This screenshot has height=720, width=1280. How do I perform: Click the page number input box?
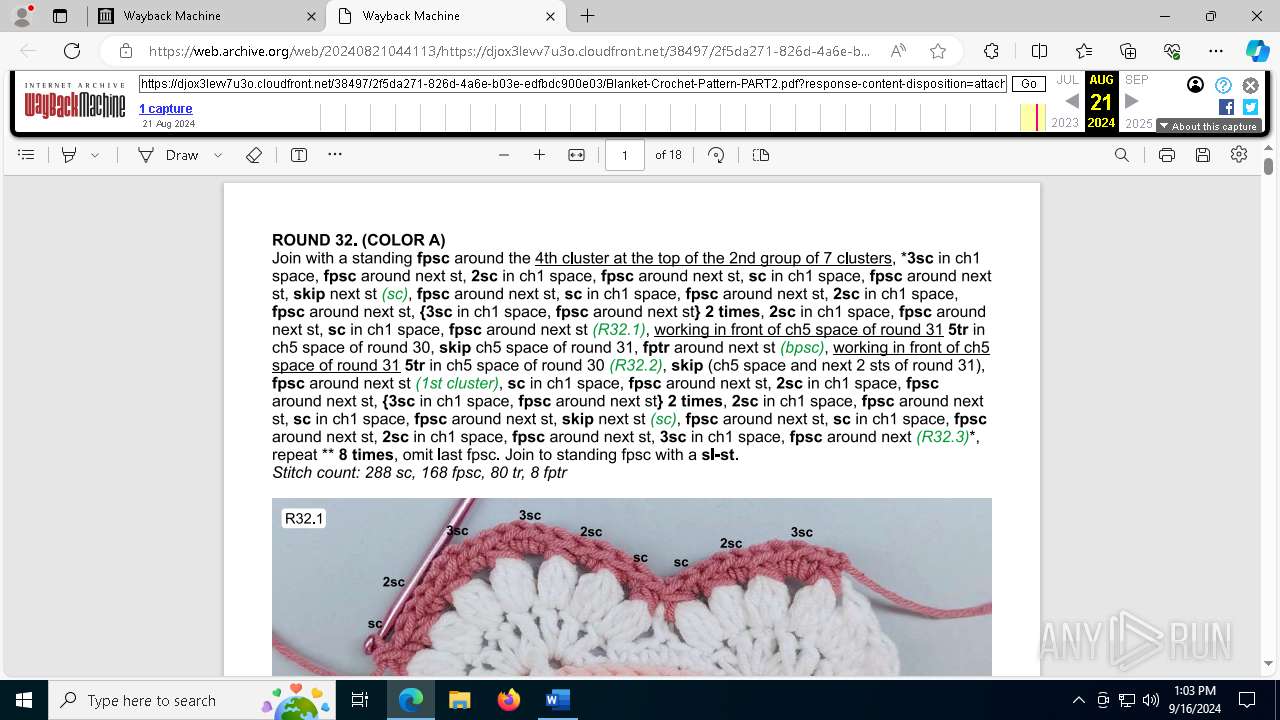pyautogui.click(x=625, y=155)
